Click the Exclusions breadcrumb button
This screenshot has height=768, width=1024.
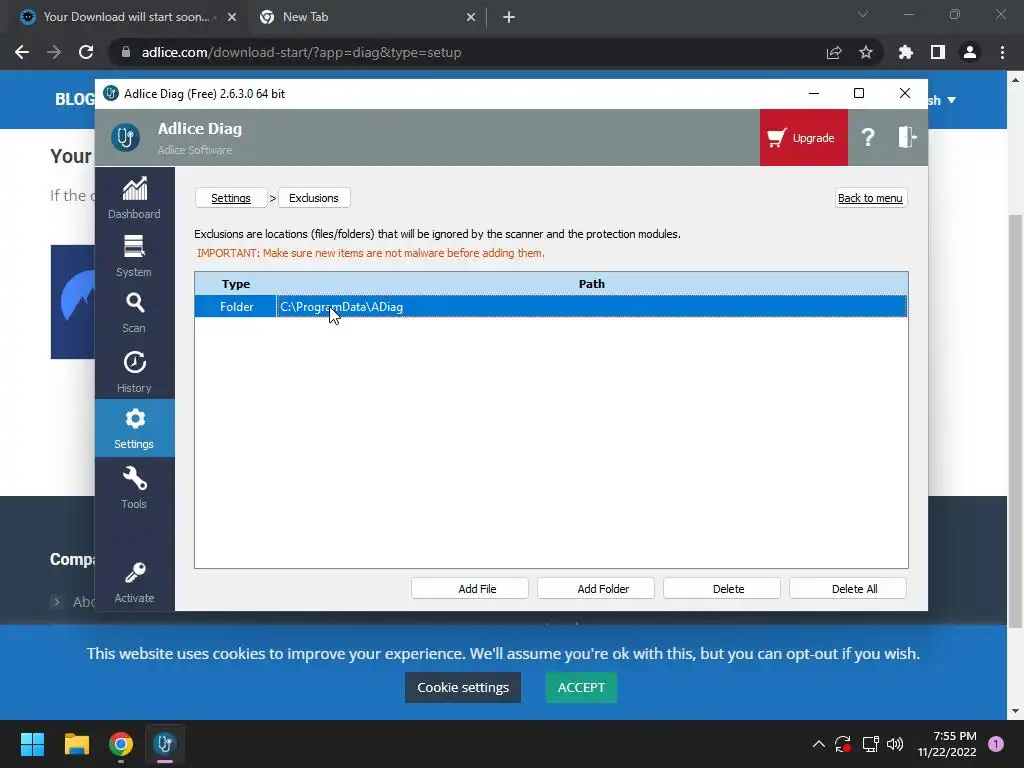[314, 198]
